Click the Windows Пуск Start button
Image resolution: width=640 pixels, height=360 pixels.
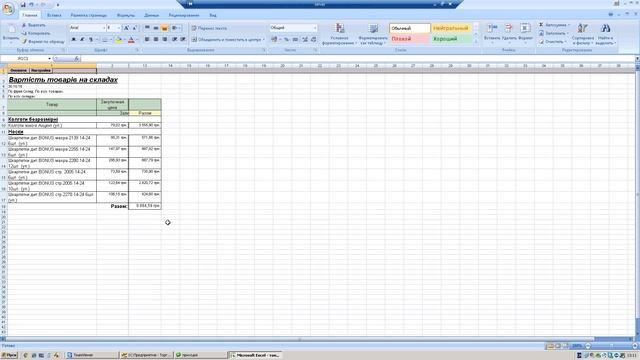9,355
